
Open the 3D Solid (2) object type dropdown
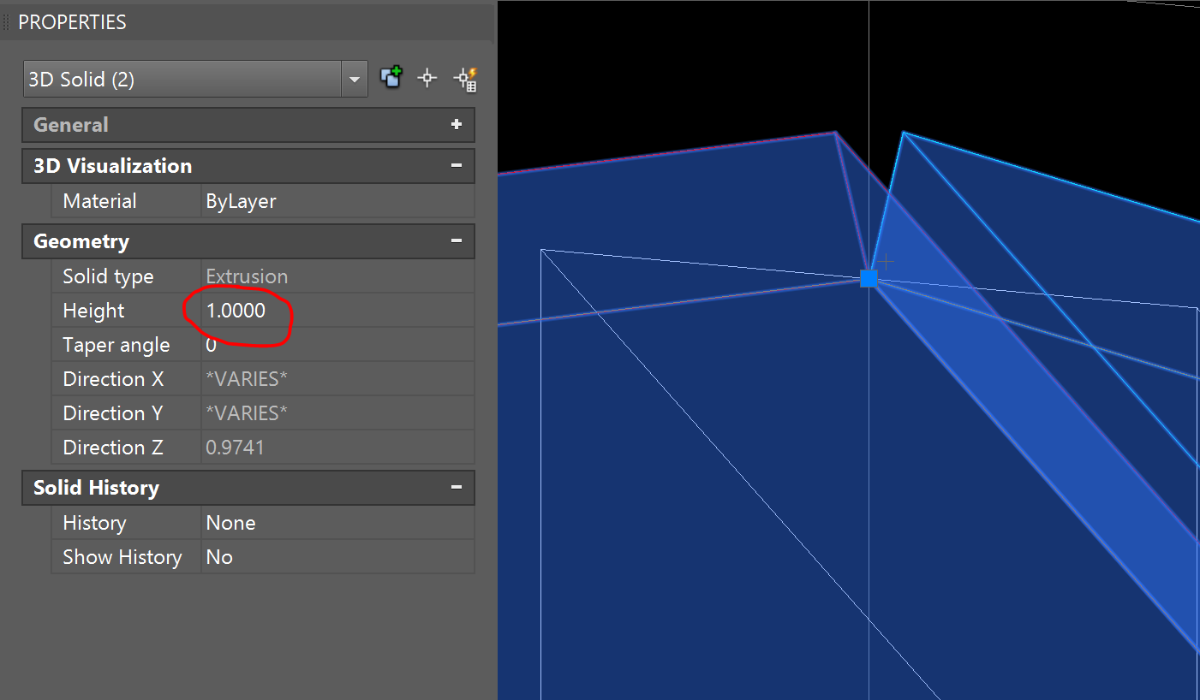[354, 79]
